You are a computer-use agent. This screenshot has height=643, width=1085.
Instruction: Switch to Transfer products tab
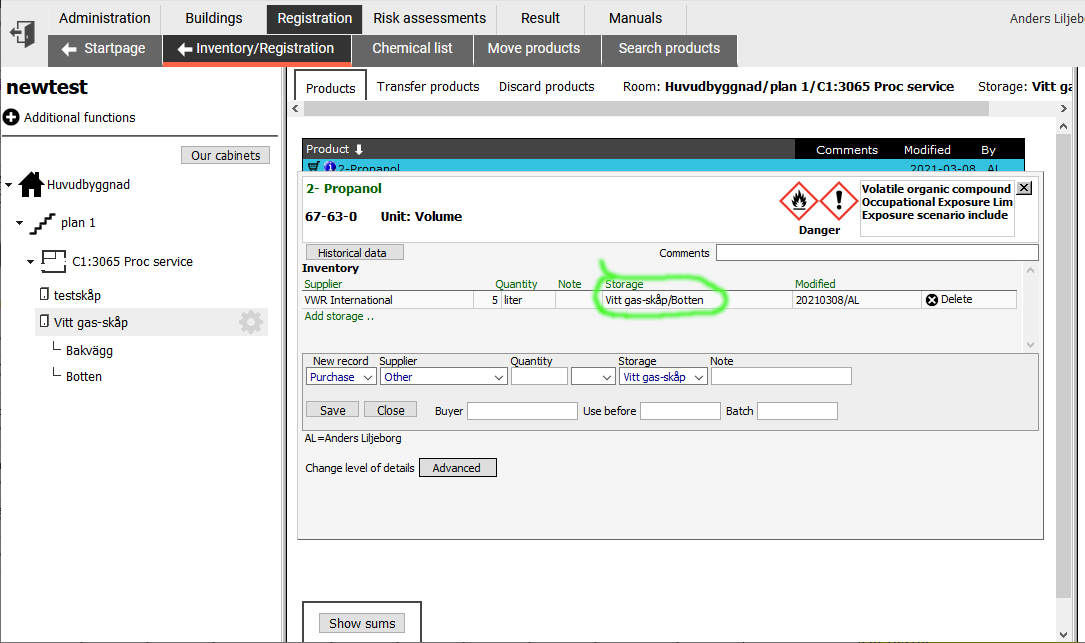pos(428,87)
